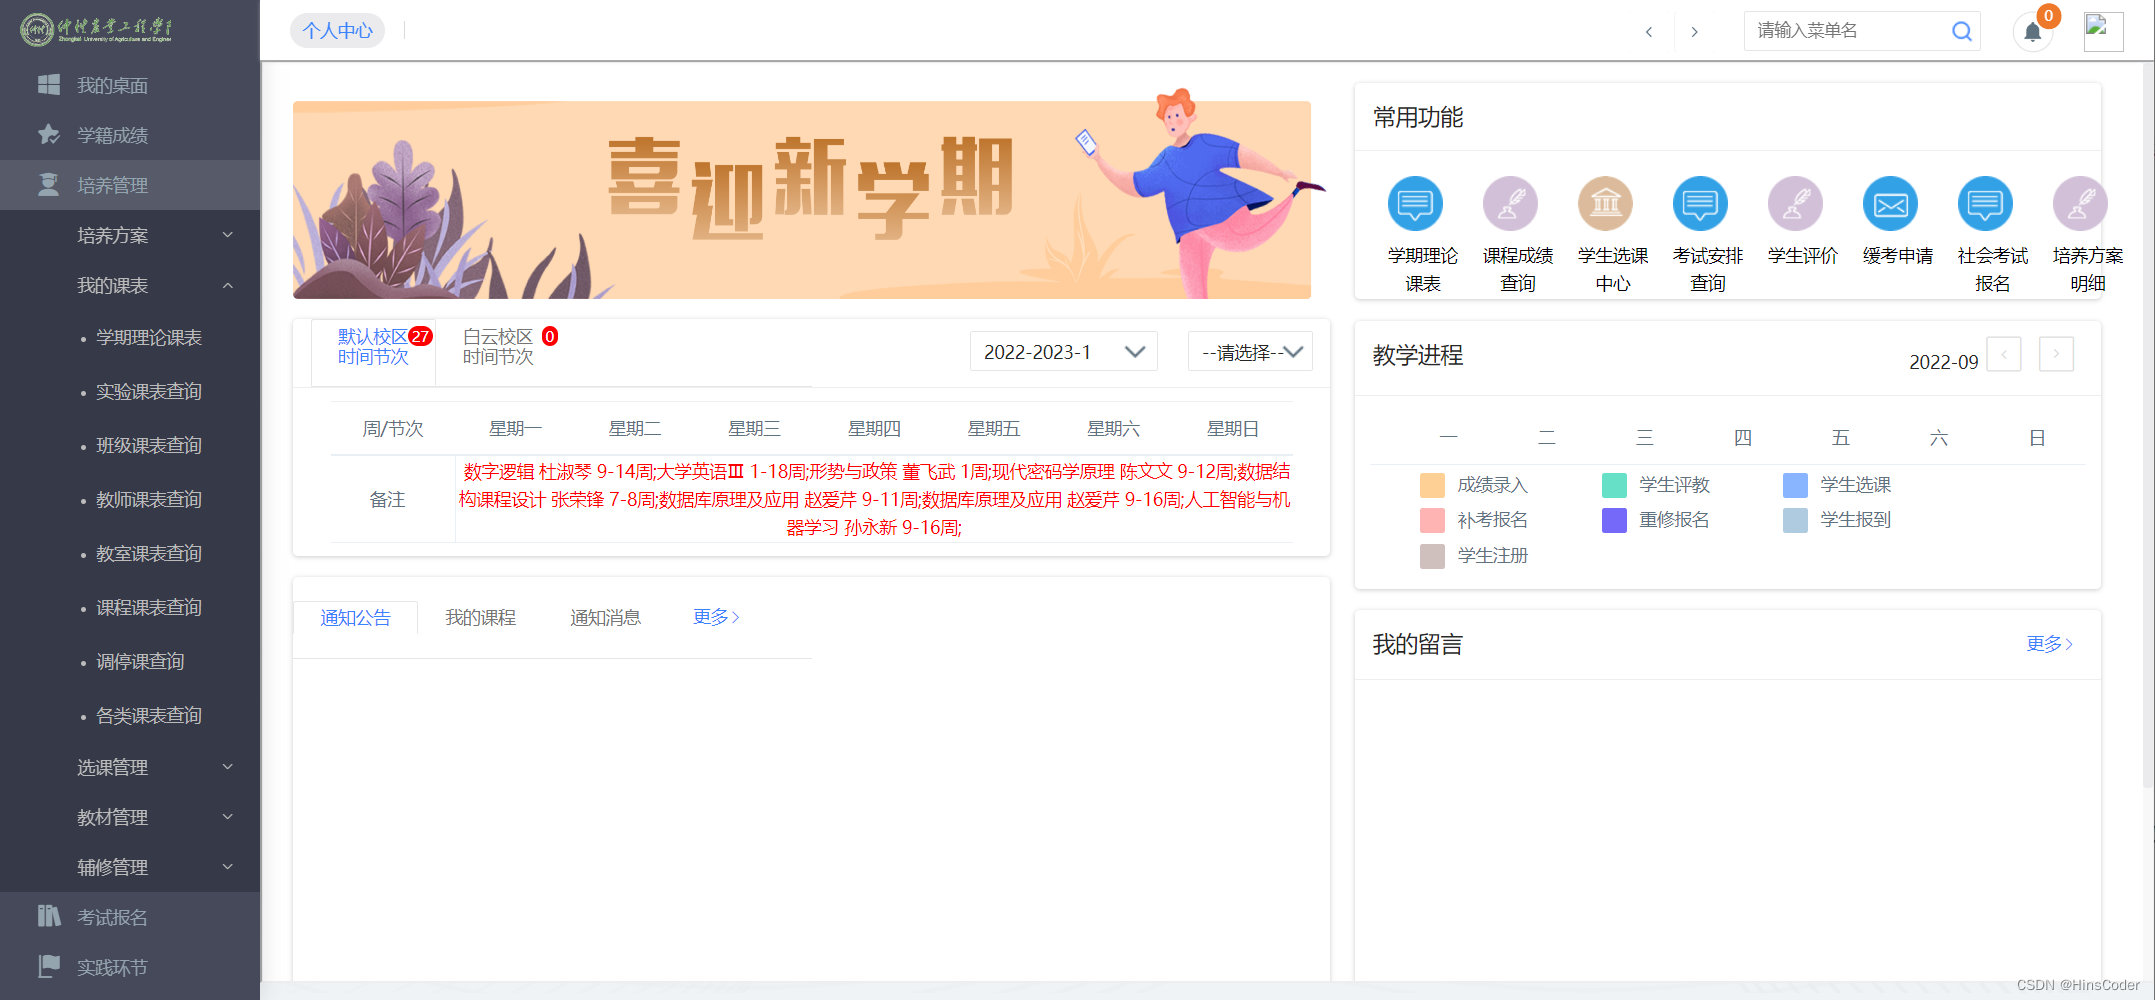Open 学期理论课表 shortcut icon

point(1415,204)
